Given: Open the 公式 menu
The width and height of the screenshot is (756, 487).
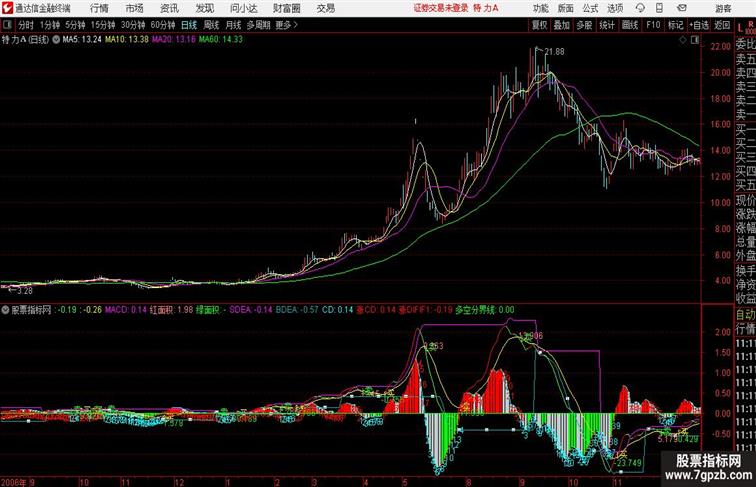Looking at the screenshot, I should [590, 8].
